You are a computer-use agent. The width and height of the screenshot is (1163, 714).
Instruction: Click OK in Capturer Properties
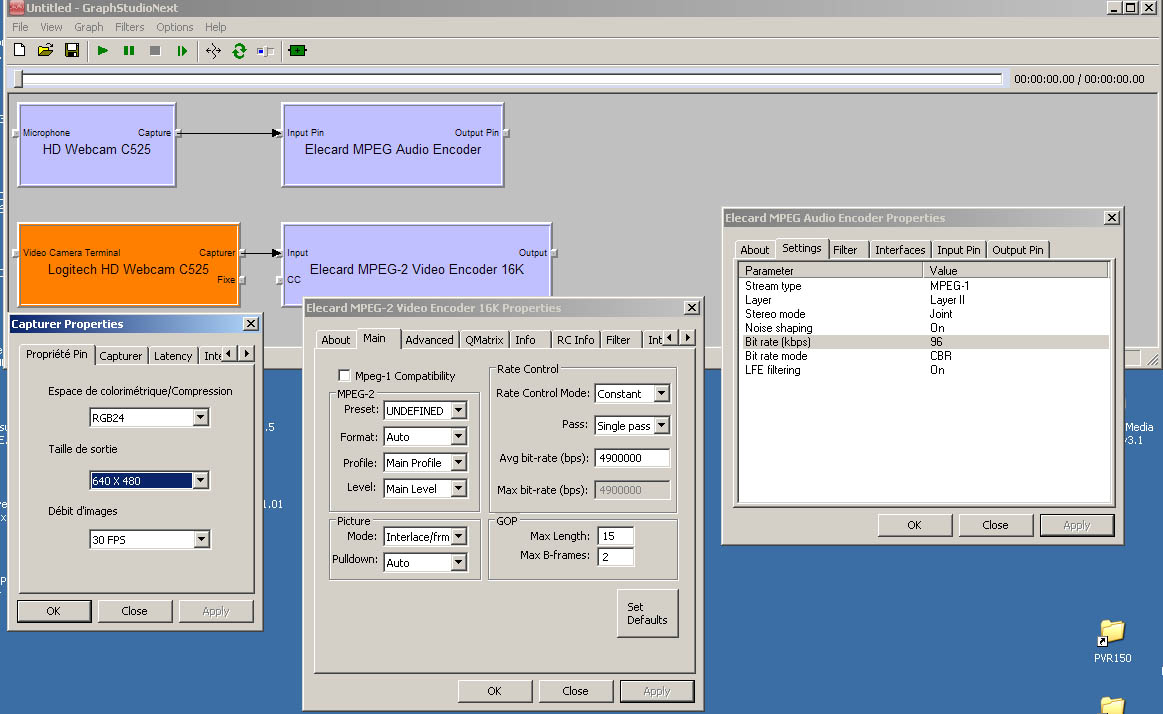tap(53, 611)
